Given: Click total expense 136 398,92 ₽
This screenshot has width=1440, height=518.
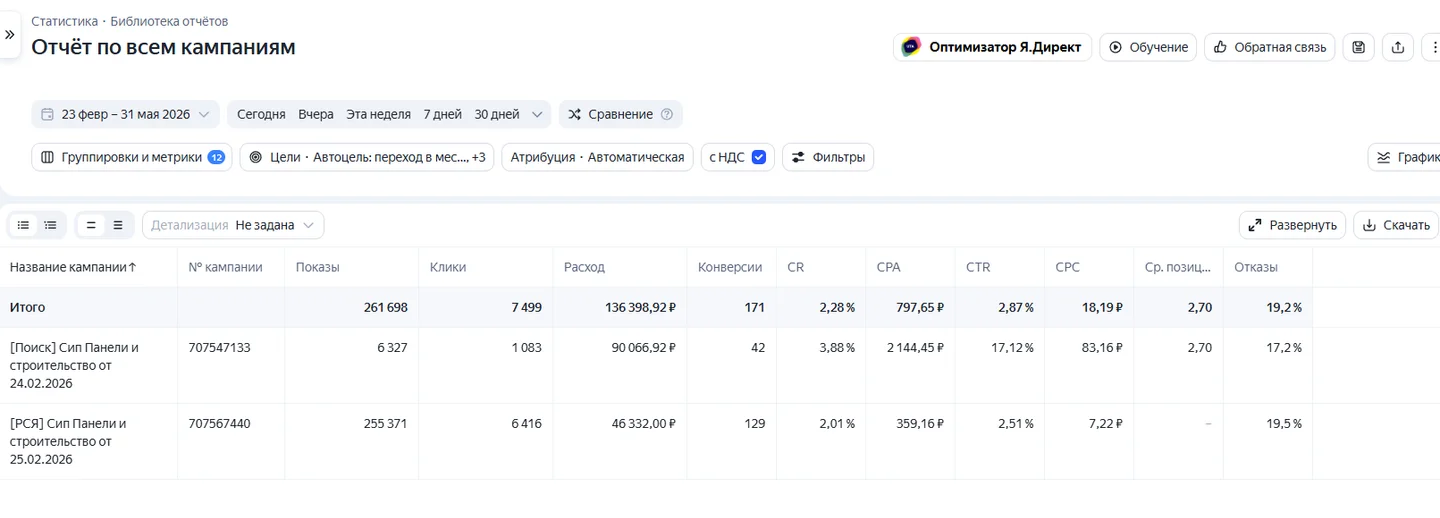Looking at the screenshot, I should click(x=640, y=307).
